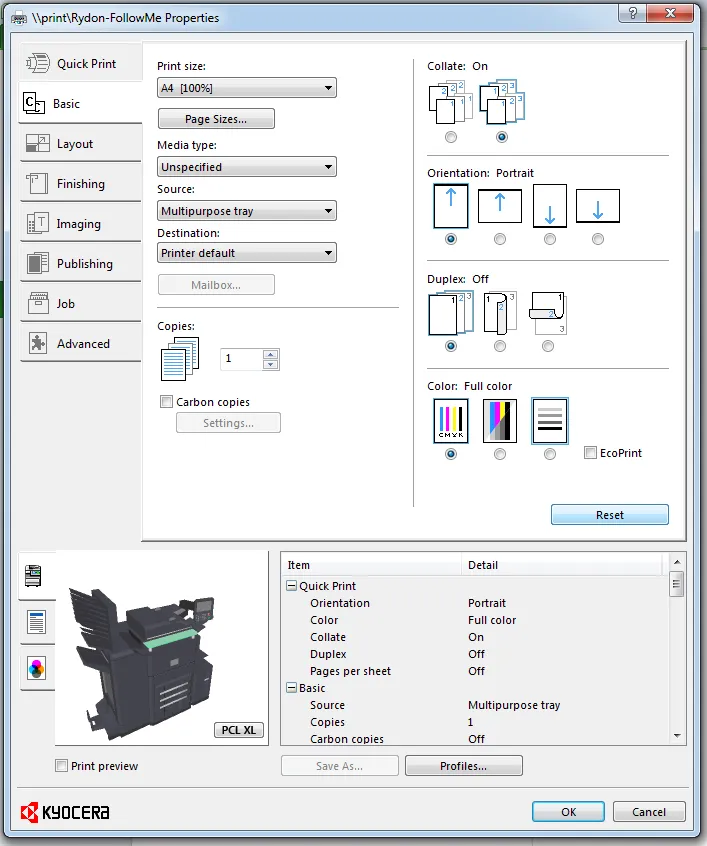Open the Destination Printer default dropdown
The image size is (707, 846).
[247, 253]
